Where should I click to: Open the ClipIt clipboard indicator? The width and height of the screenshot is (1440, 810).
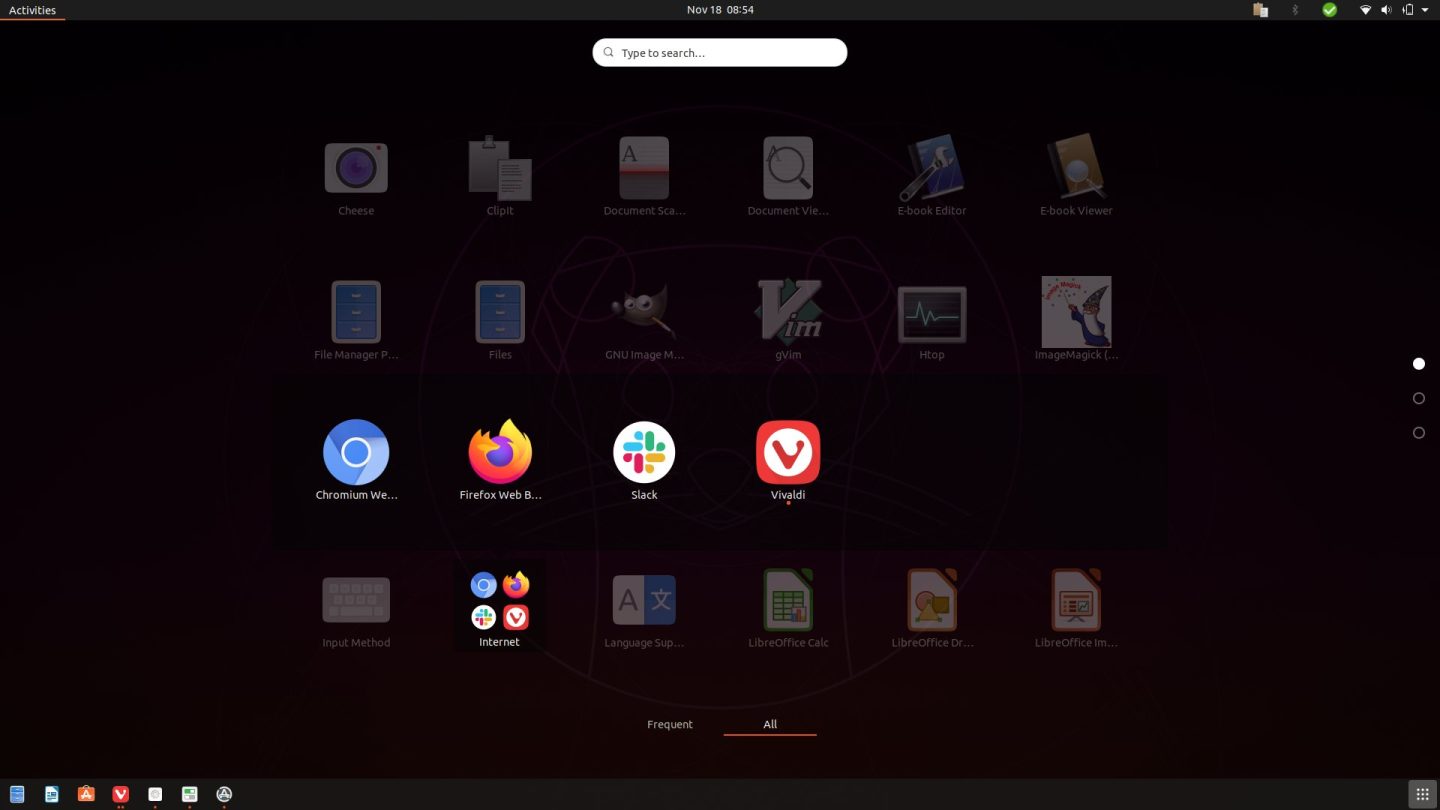(x=1260, y=10)
